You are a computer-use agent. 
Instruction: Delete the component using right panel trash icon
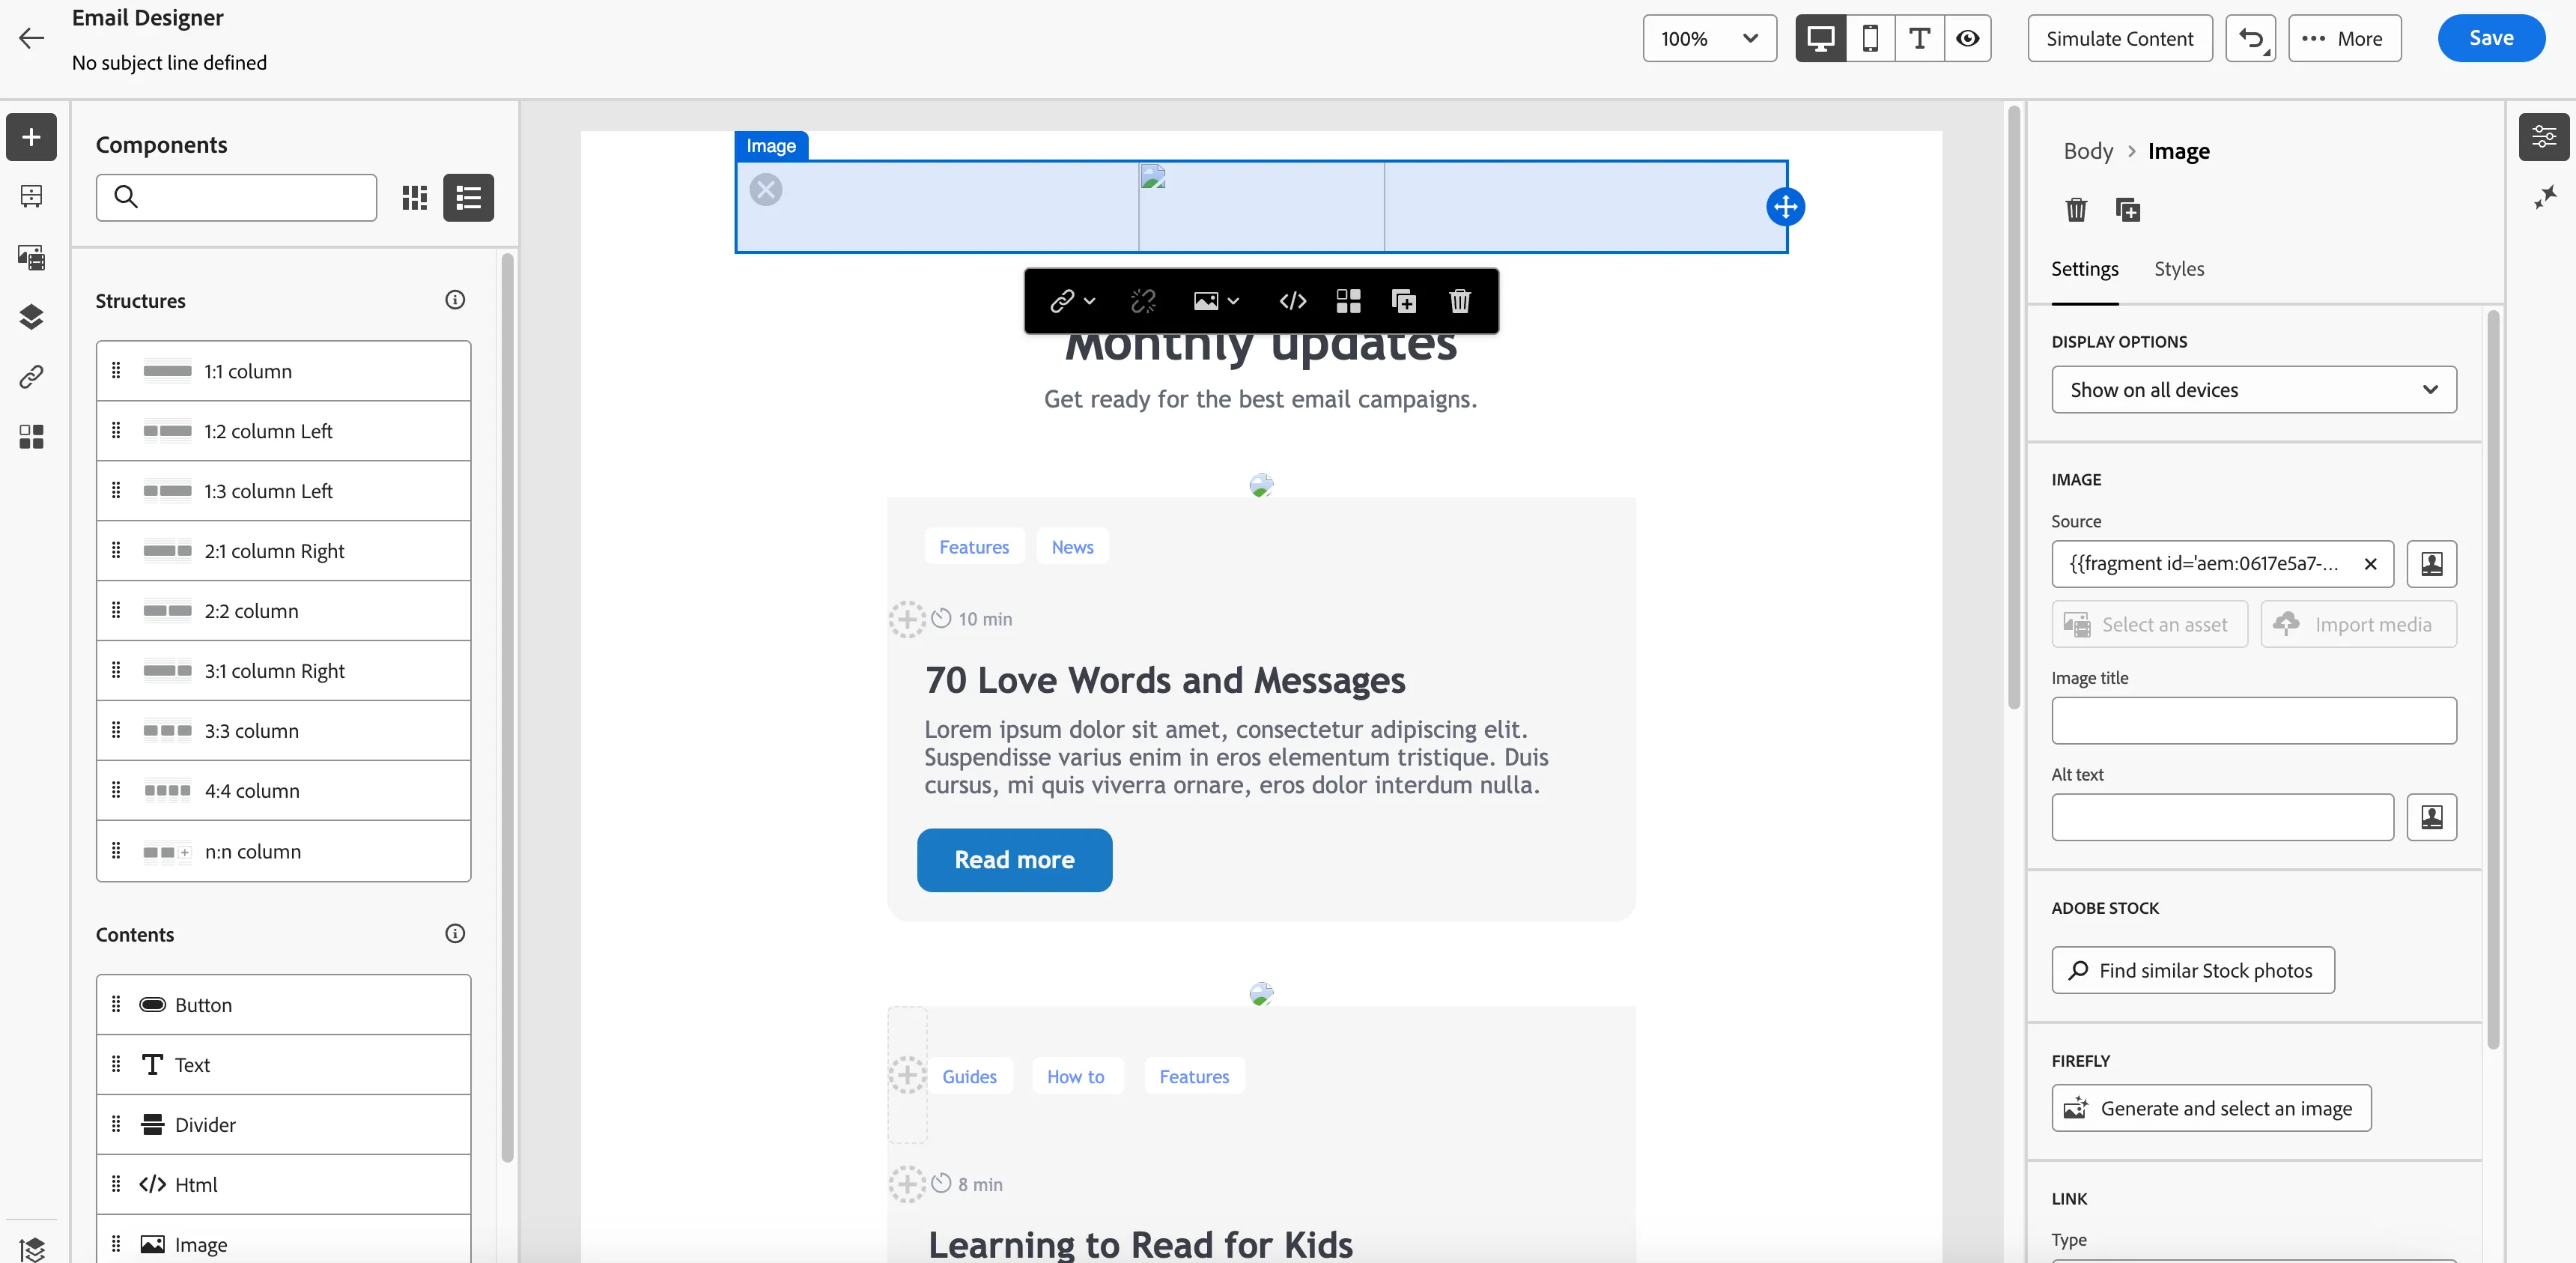point(2076,209)
